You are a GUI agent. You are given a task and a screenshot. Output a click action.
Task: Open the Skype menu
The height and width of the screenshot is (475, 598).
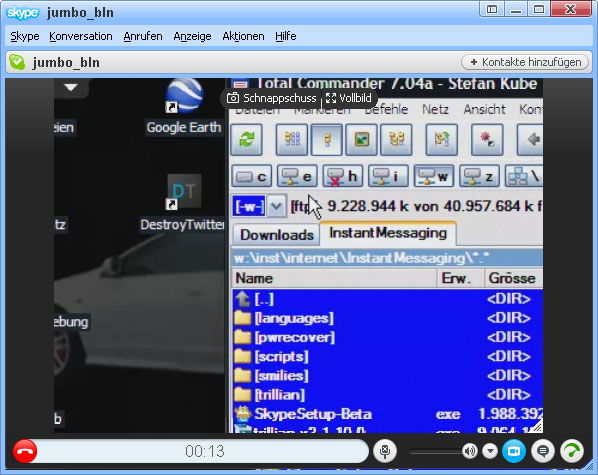tap(24, 36)
